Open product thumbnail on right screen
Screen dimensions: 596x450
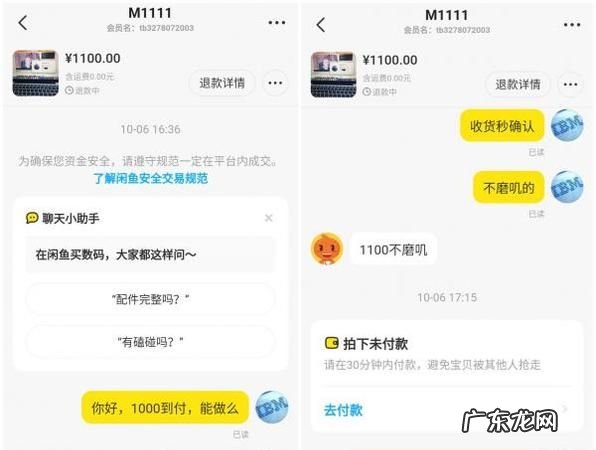pyautogui.click(x=334, y=74)
